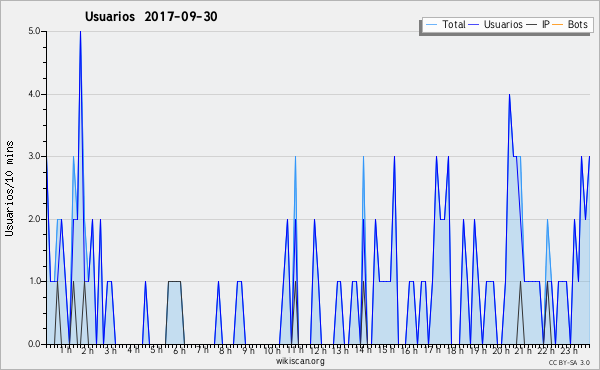The image size is (600, 370).
Task: Click the 0.0 y-axis value
Action: [x=34, y=344]
